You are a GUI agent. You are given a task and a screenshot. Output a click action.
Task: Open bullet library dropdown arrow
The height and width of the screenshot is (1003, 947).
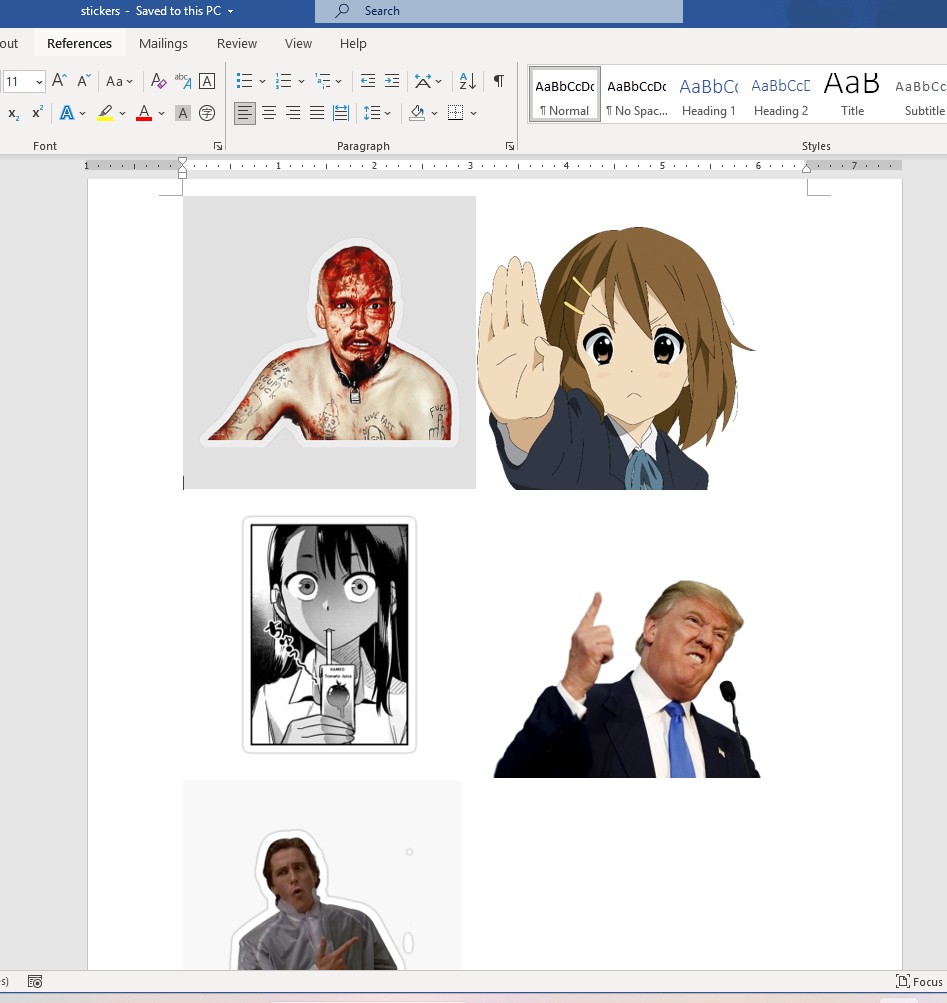[262, 81]
